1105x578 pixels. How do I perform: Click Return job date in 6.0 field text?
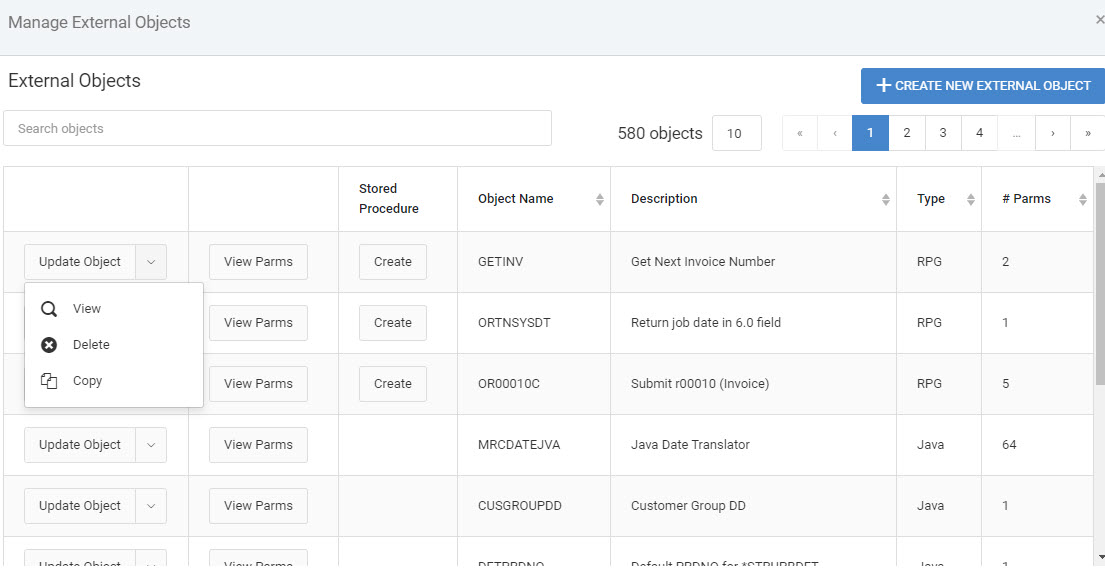[705, 323]
